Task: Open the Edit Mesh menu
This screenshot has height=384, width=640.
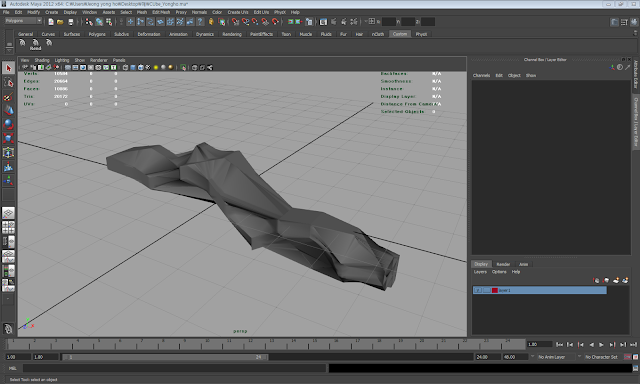Action: [x=161, y=12]
